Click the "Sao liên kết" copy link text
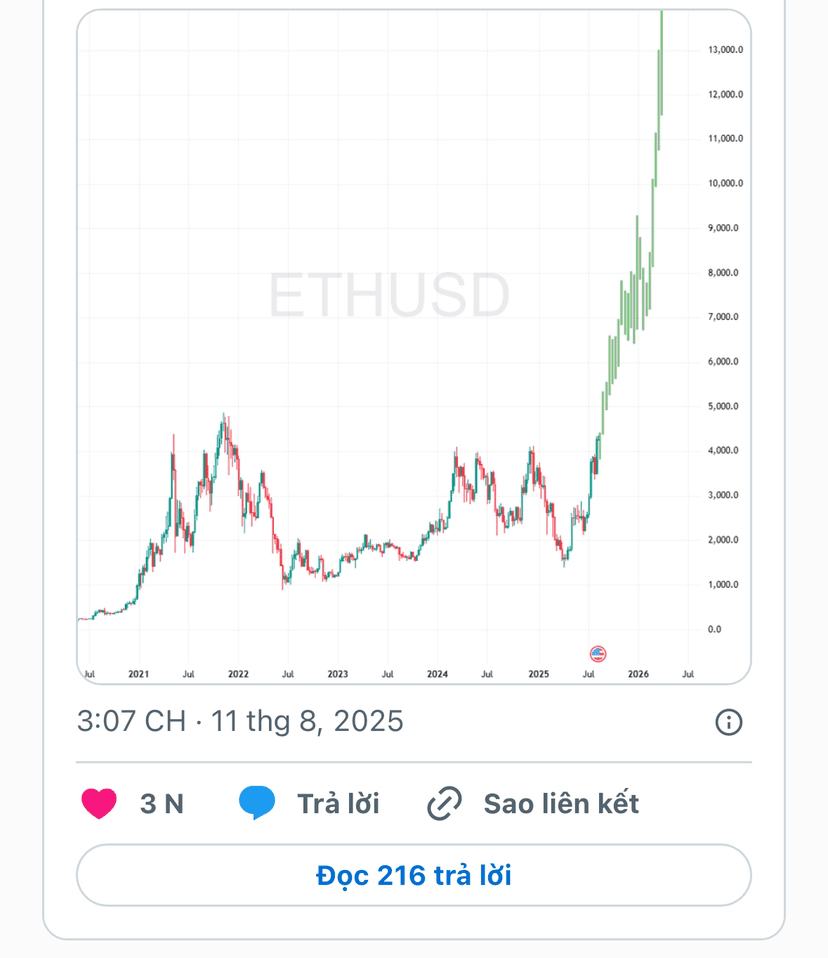This screenshot has height=958, width=828. tap(561, 804)
